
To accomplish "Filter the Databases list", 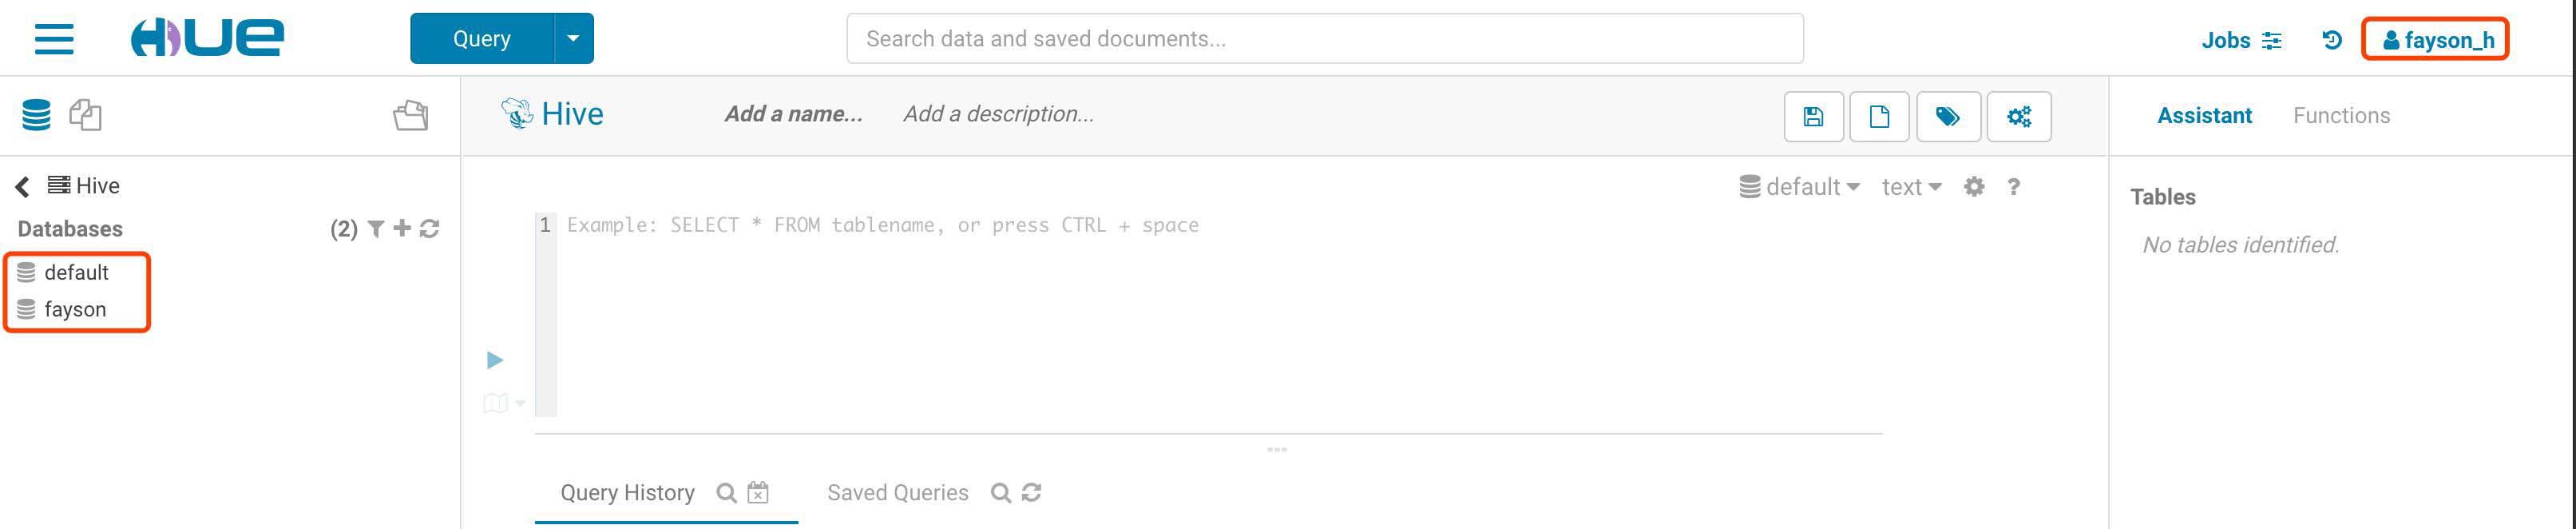I will point(376,229).
